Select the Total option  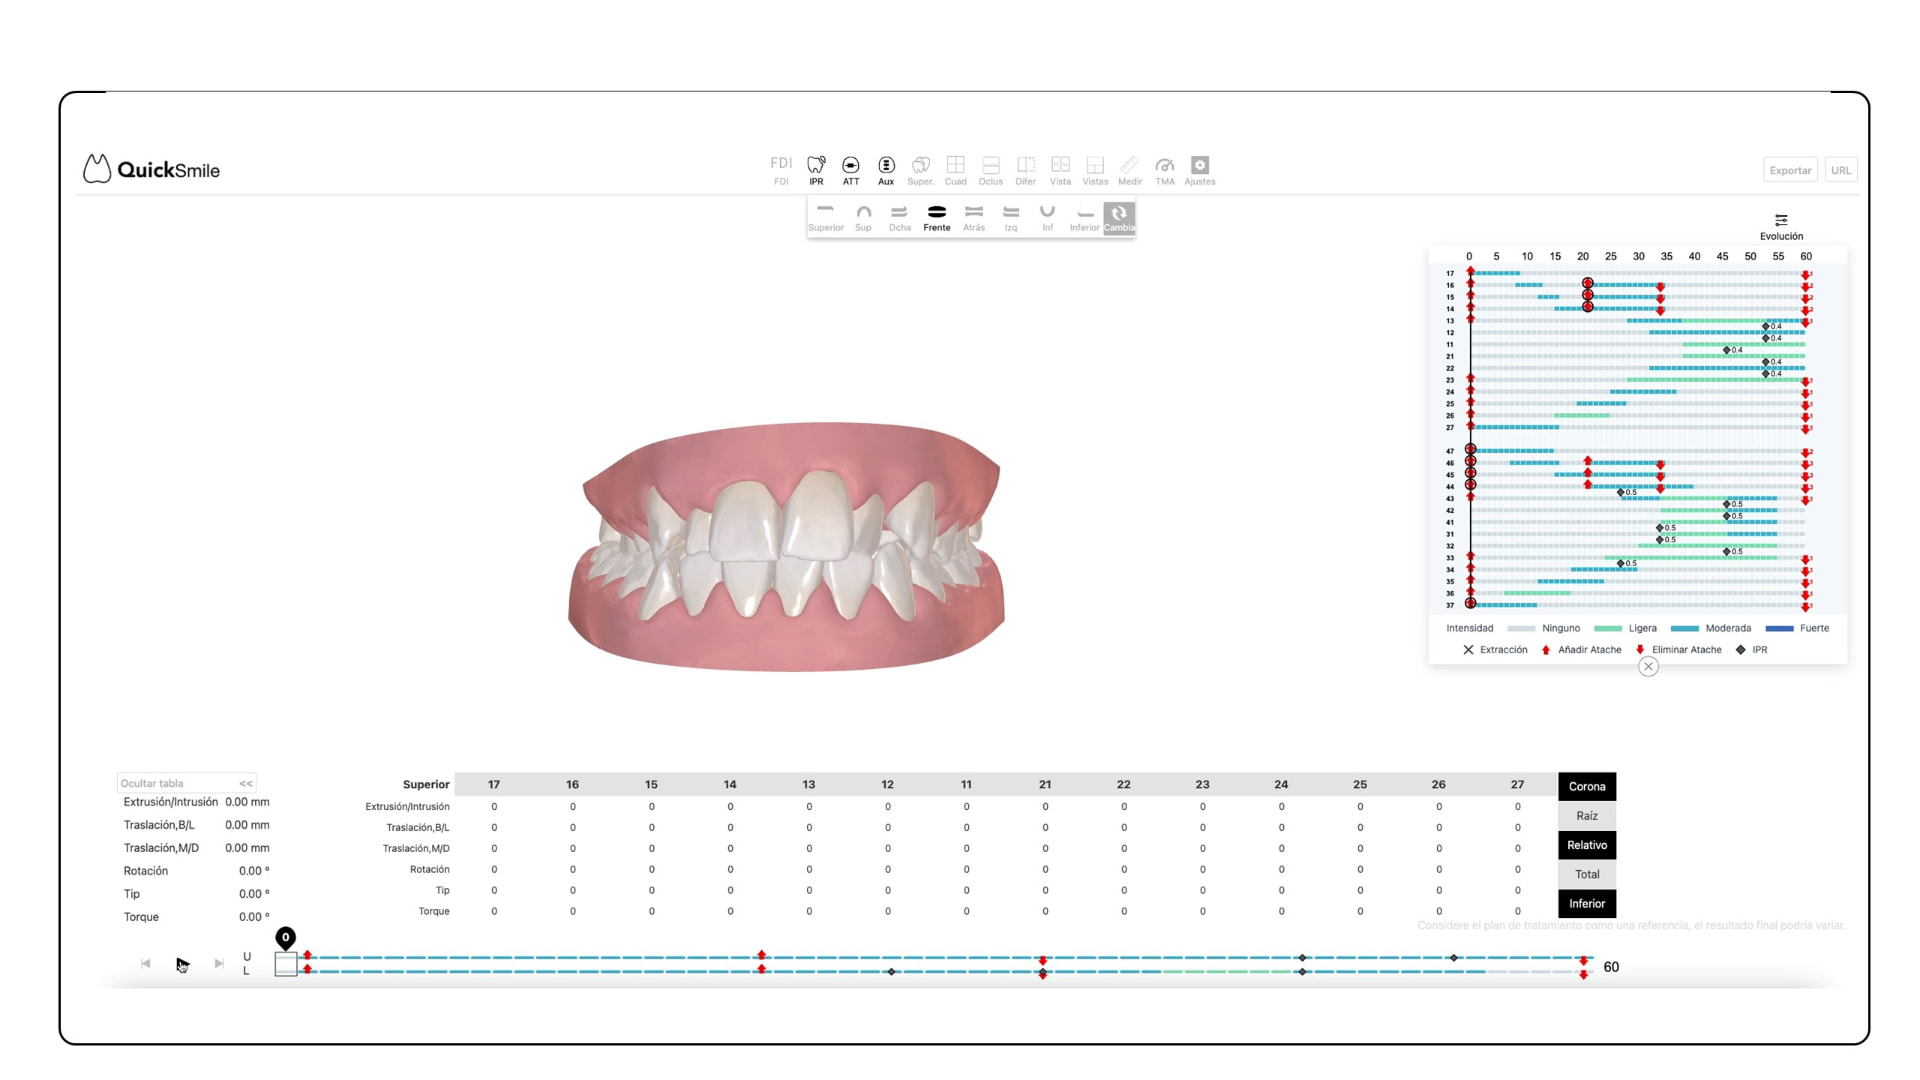click(x=1587, y=874)
